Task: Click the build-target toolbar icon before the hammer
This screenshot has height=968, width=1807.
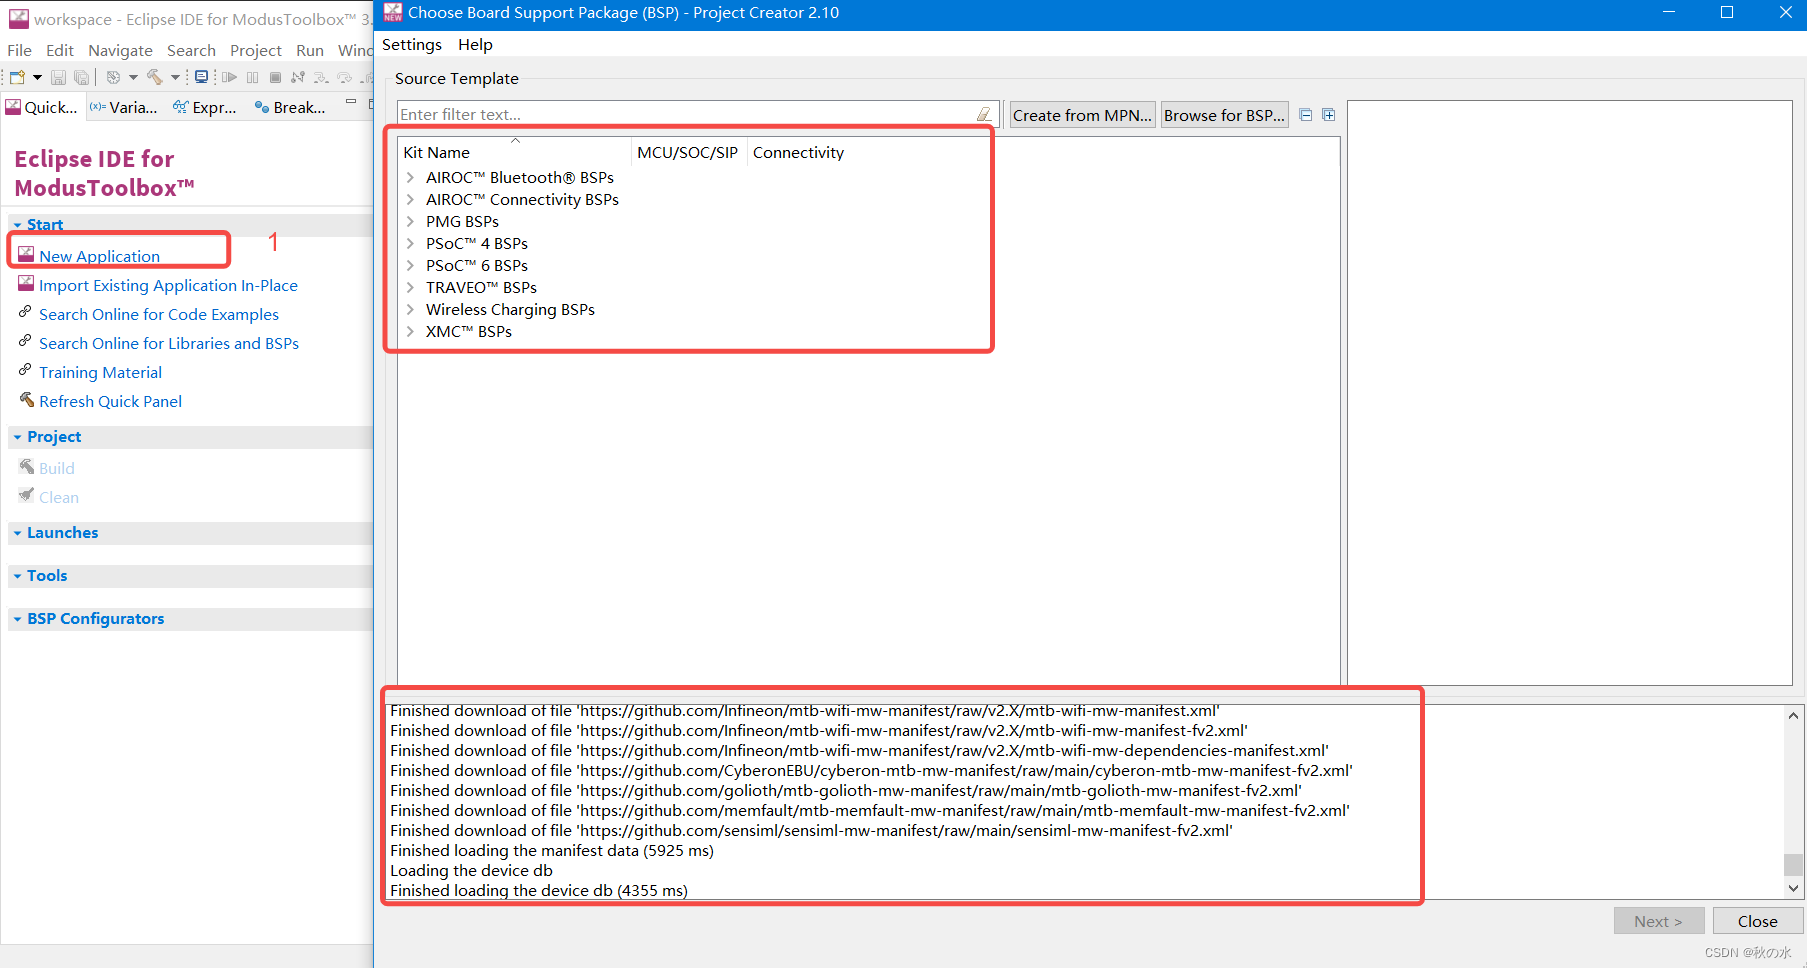Action: tap(113, 77)
